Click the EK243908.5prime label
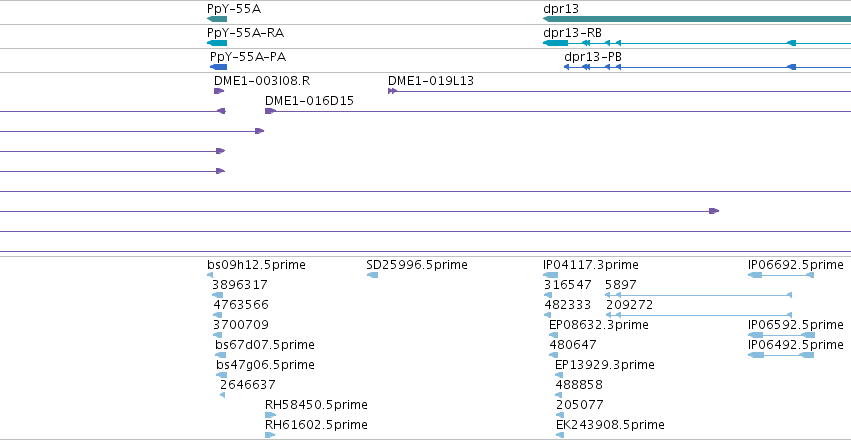Image resolution: width=851 pixels, height=440 pixels. click(610, 424)
